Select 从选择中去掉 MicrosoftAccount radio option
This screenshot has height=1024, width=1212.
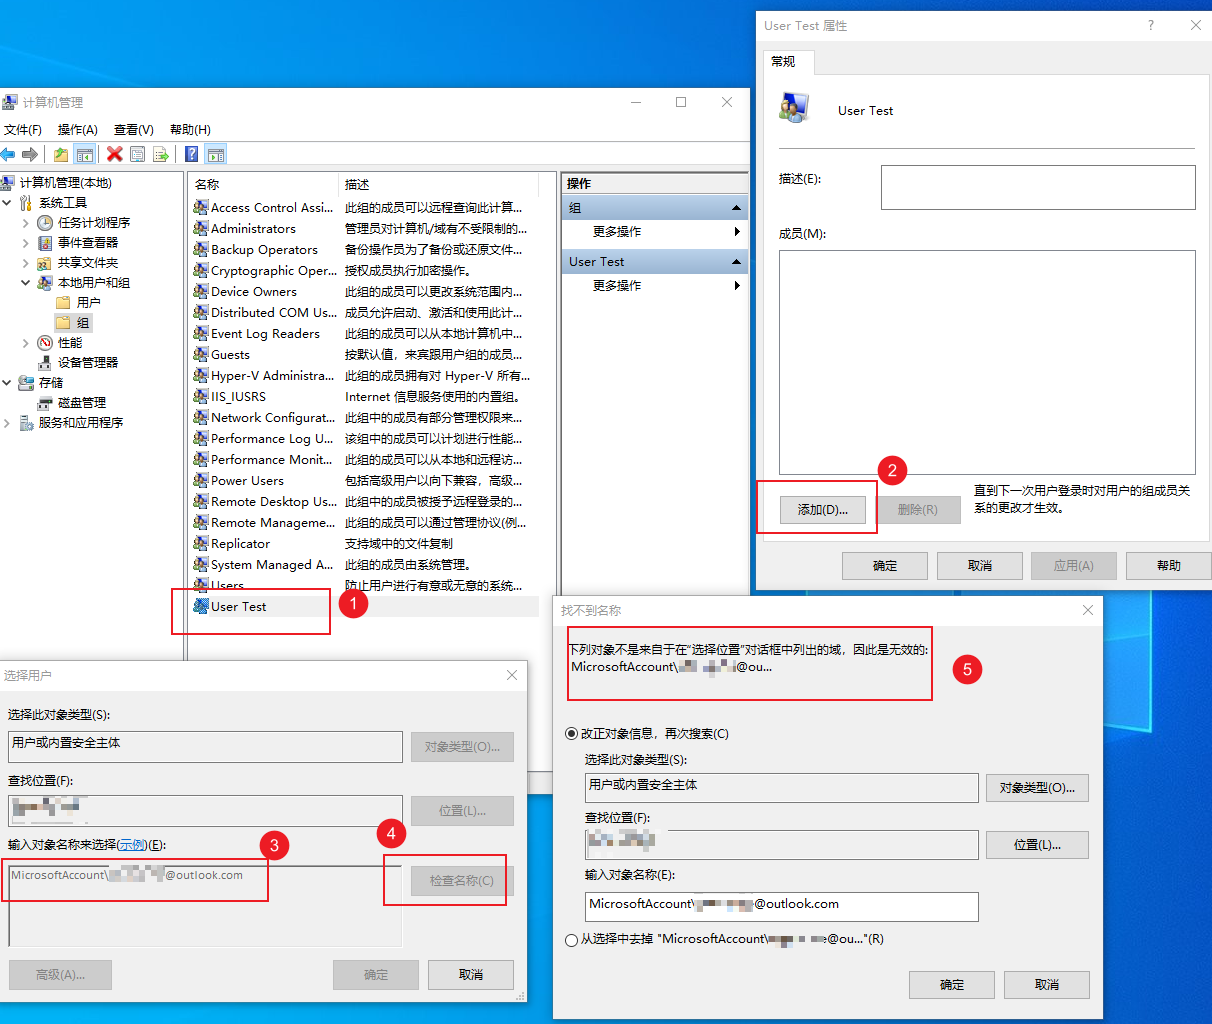572,940
